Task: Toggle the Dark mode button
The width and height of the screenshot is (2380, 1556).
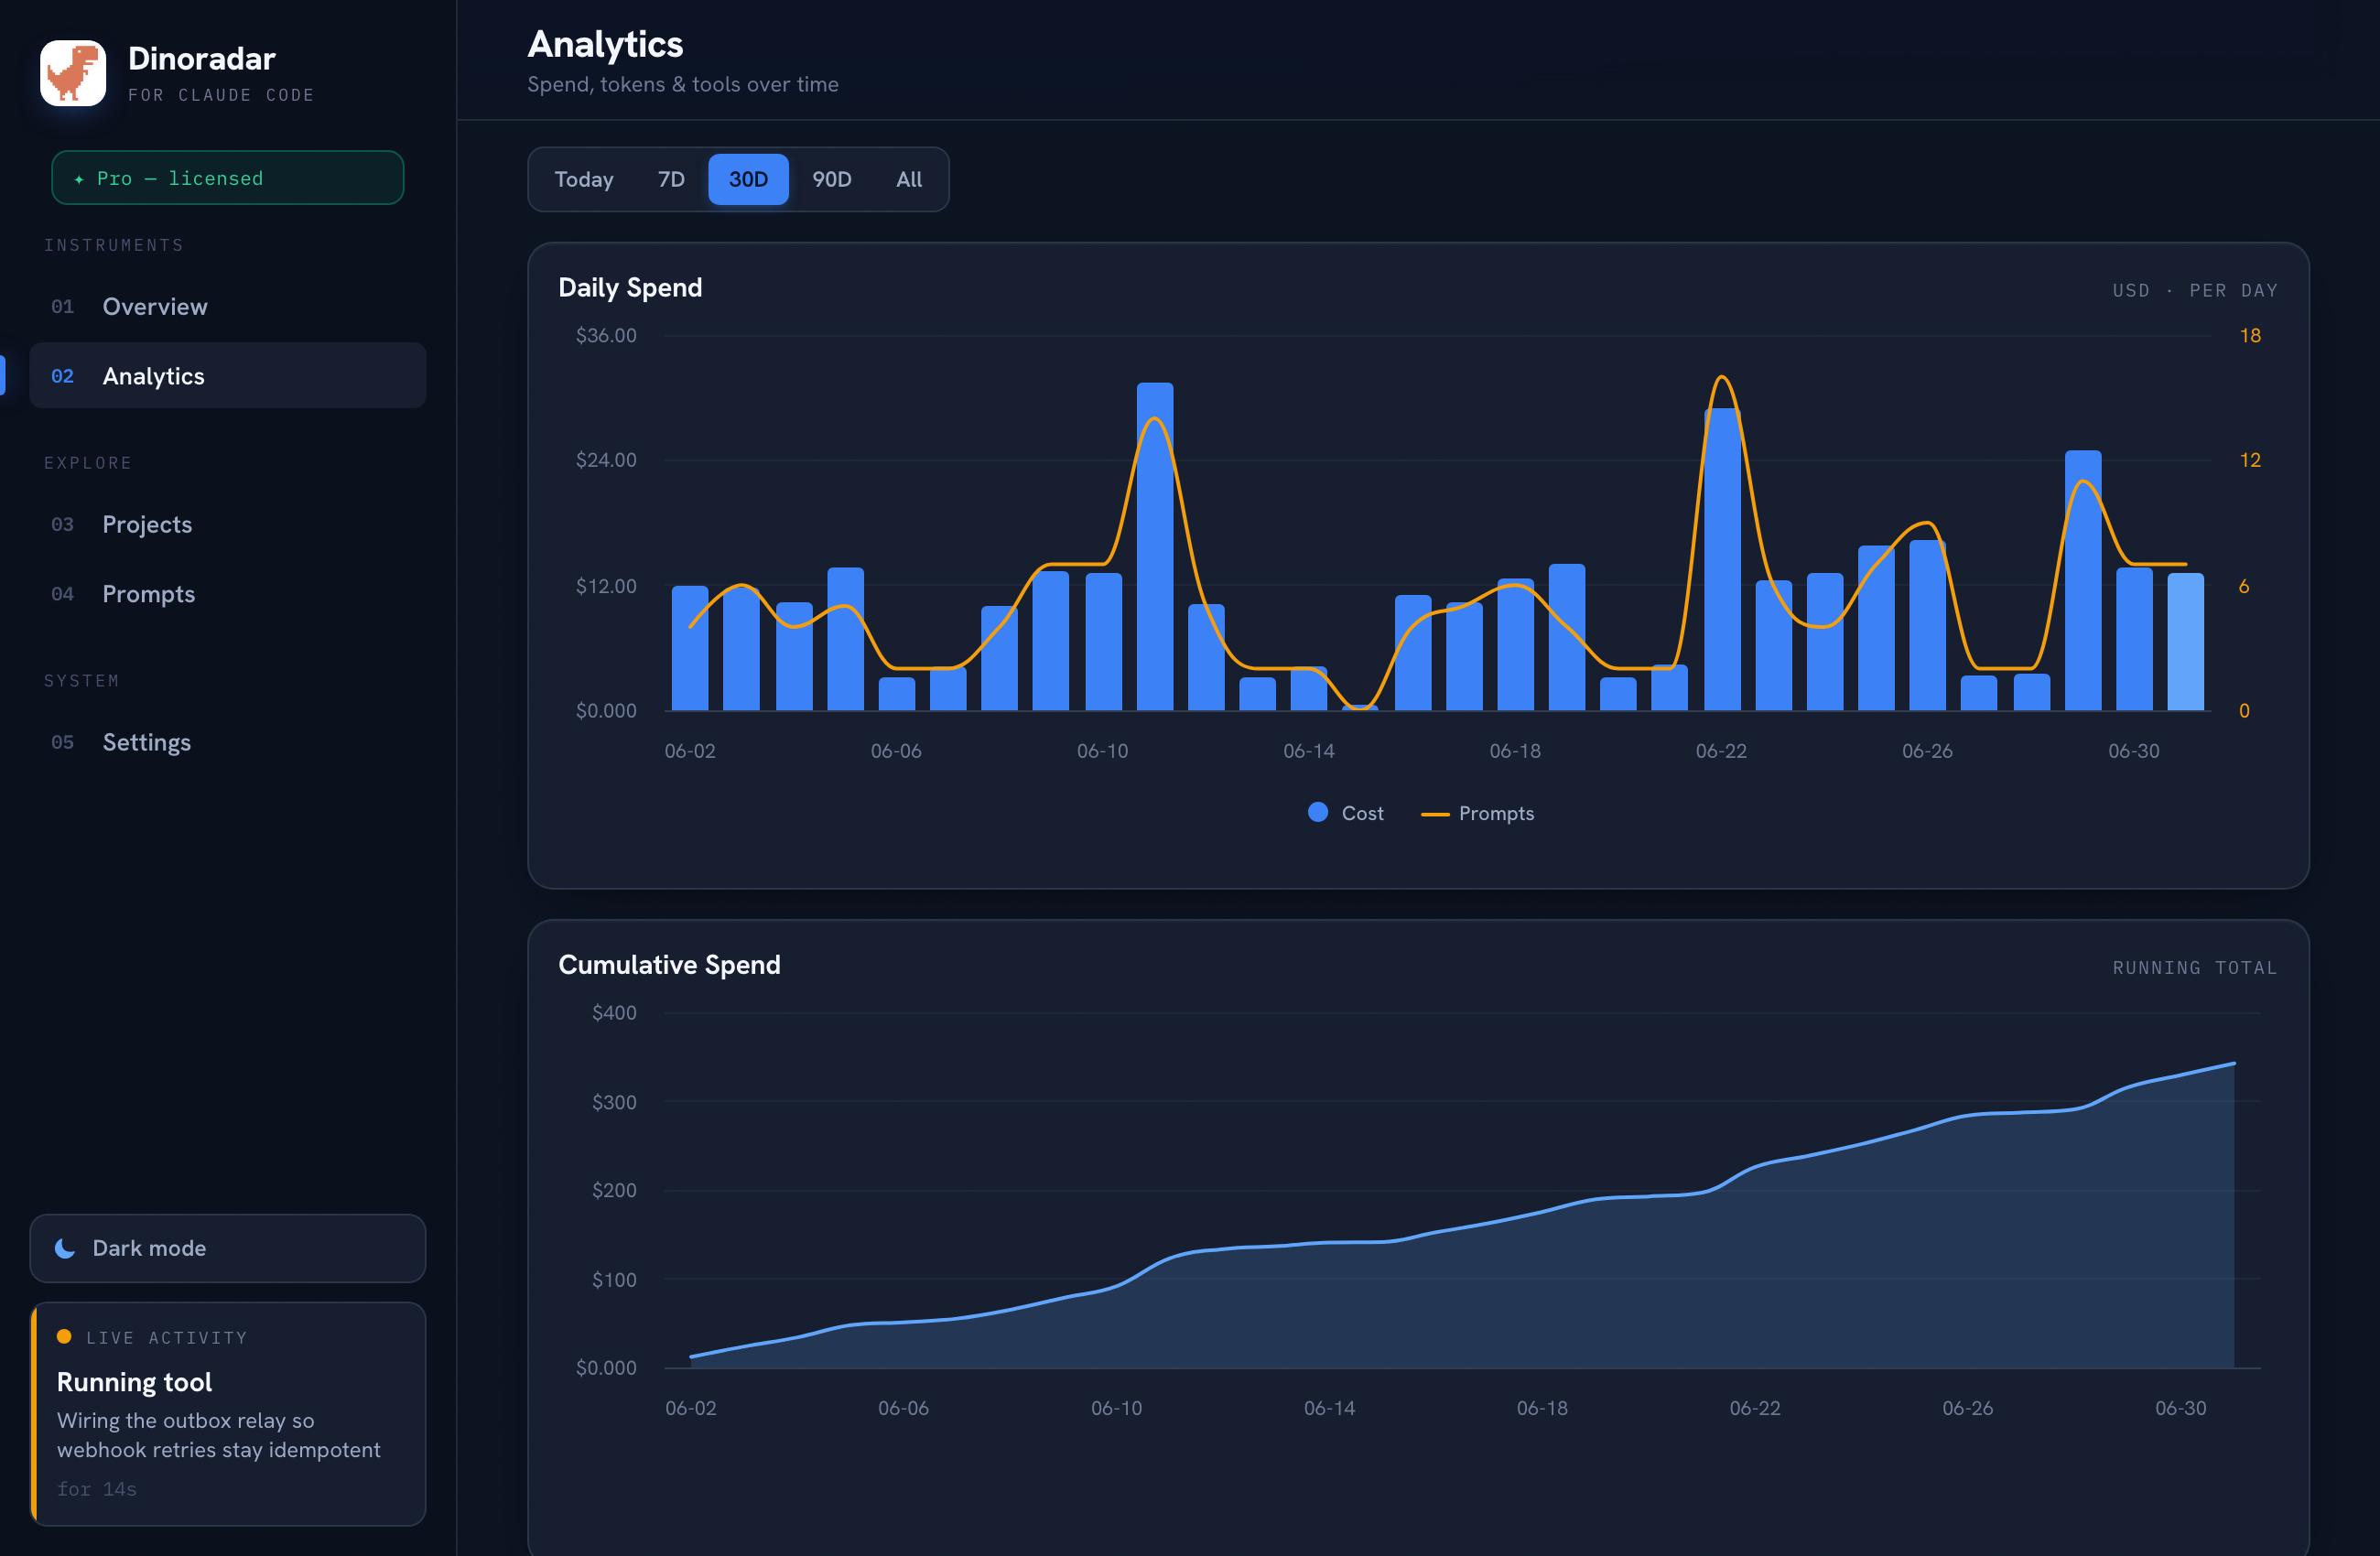Action: pyautogui.click(x=228, y=1248)
